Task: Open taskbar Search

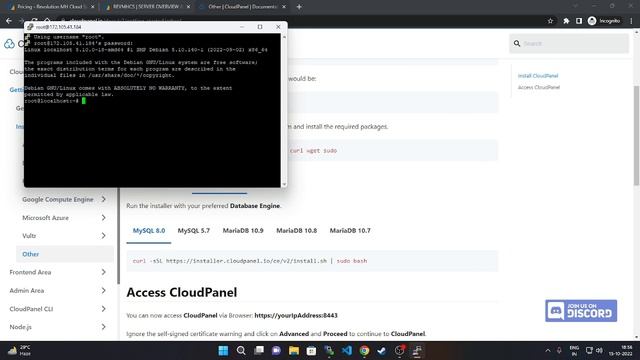Action: (x=241, y=351)
